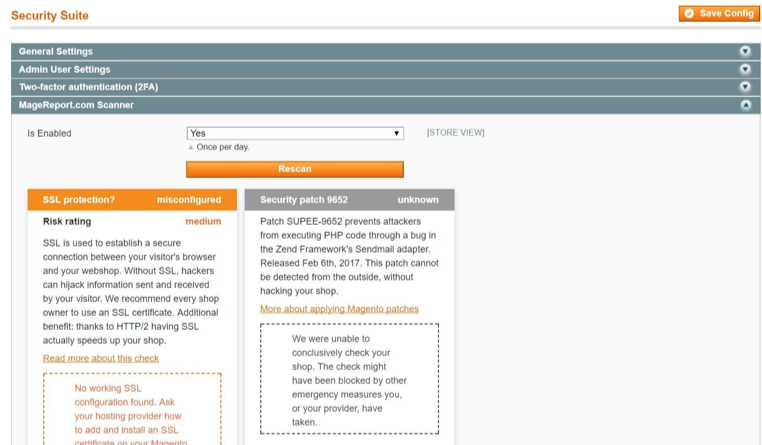
Task: Expand the General Settings section arrow
Action: pyautogui.click(x=745, y=51)
